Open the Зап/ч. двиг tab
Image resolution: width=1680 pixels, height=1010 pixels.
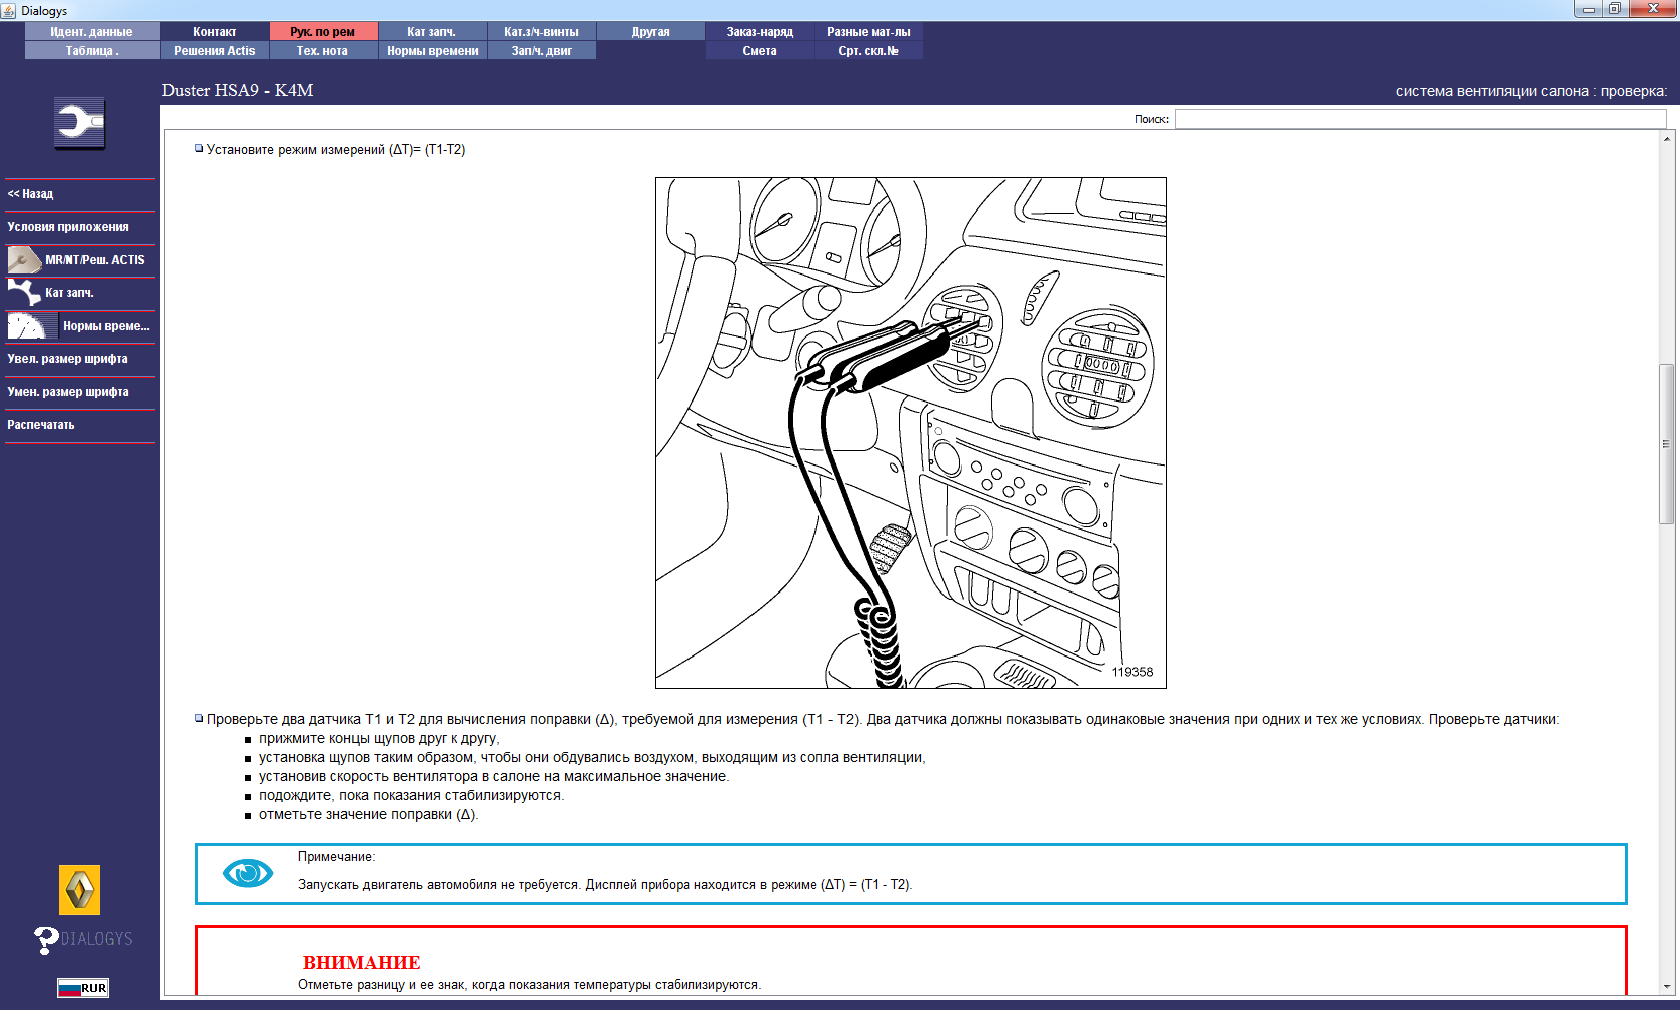point(542,51)
